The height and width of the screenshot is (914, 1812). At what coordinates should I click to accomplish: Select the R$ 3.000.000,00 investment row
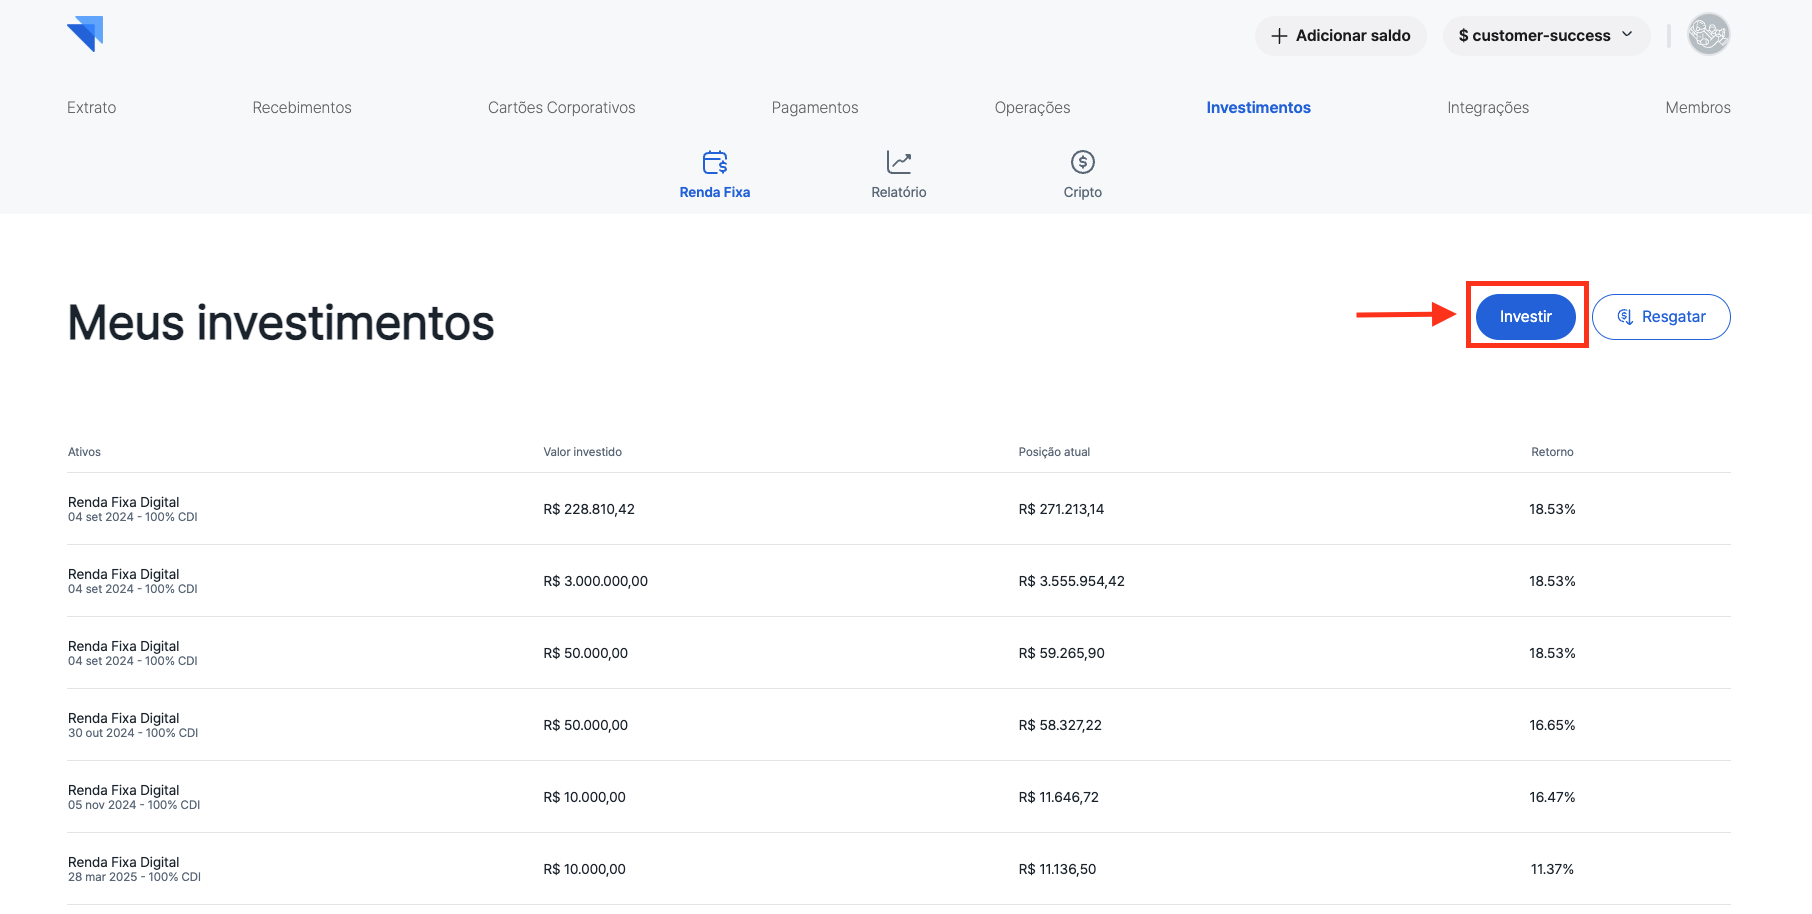(595, 581)
